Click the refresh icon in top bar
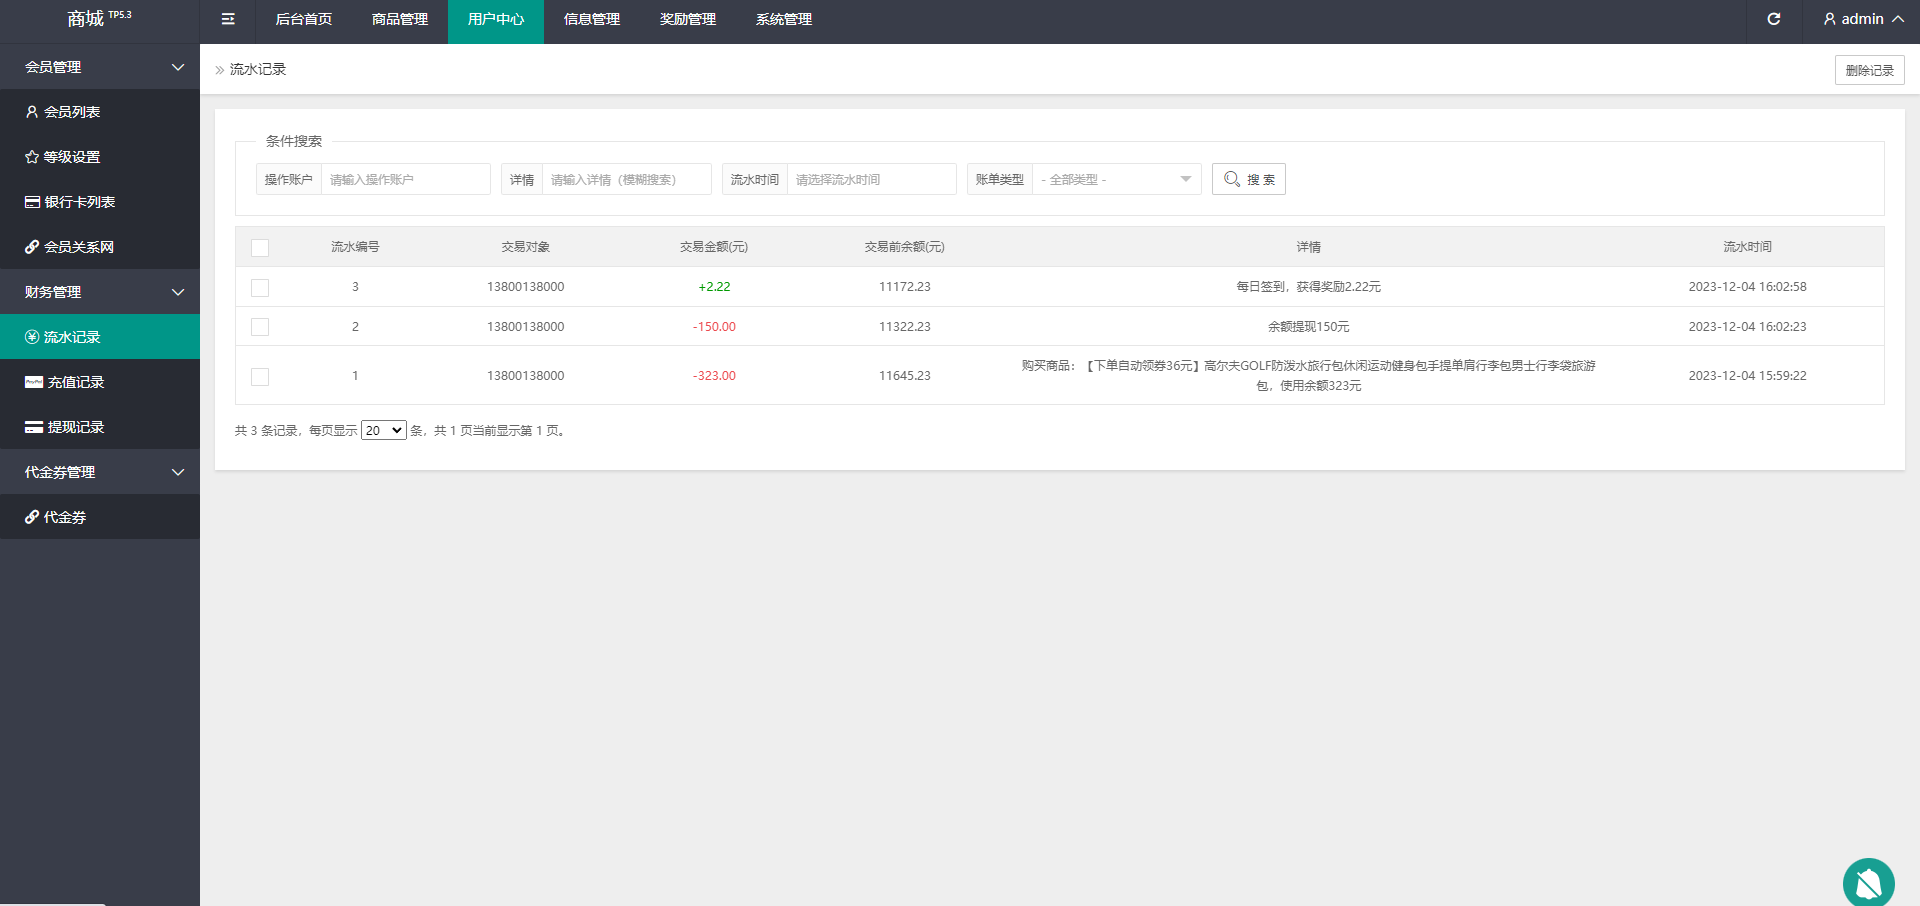The image size is (1920, 906). (1773, 19)
